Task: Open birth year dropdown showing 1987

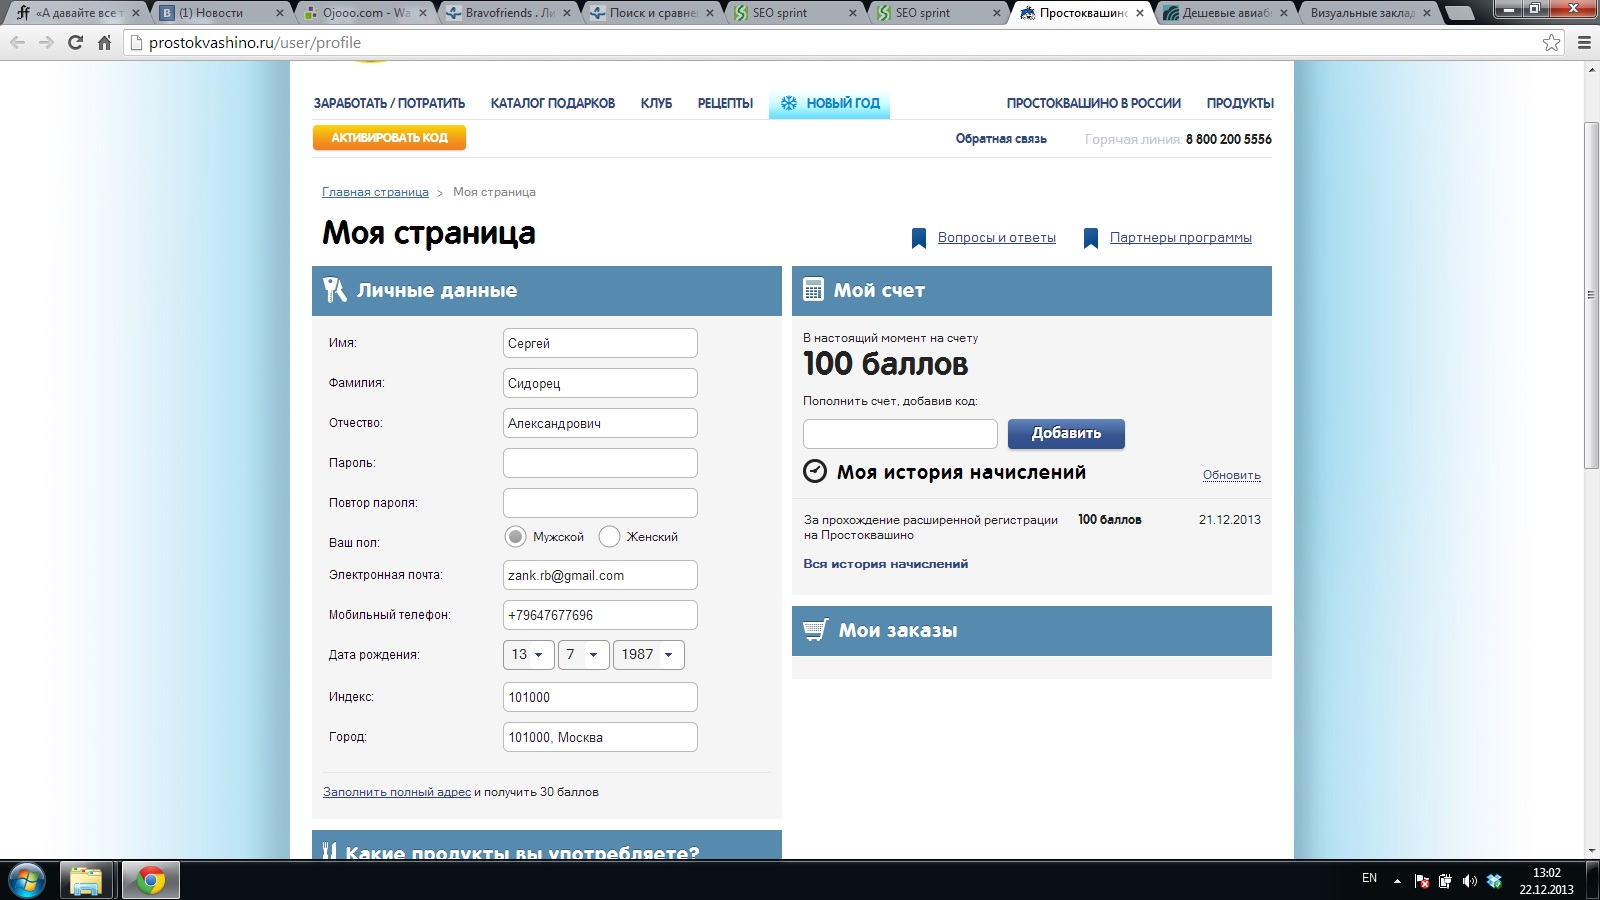Action: click(649, 655)
